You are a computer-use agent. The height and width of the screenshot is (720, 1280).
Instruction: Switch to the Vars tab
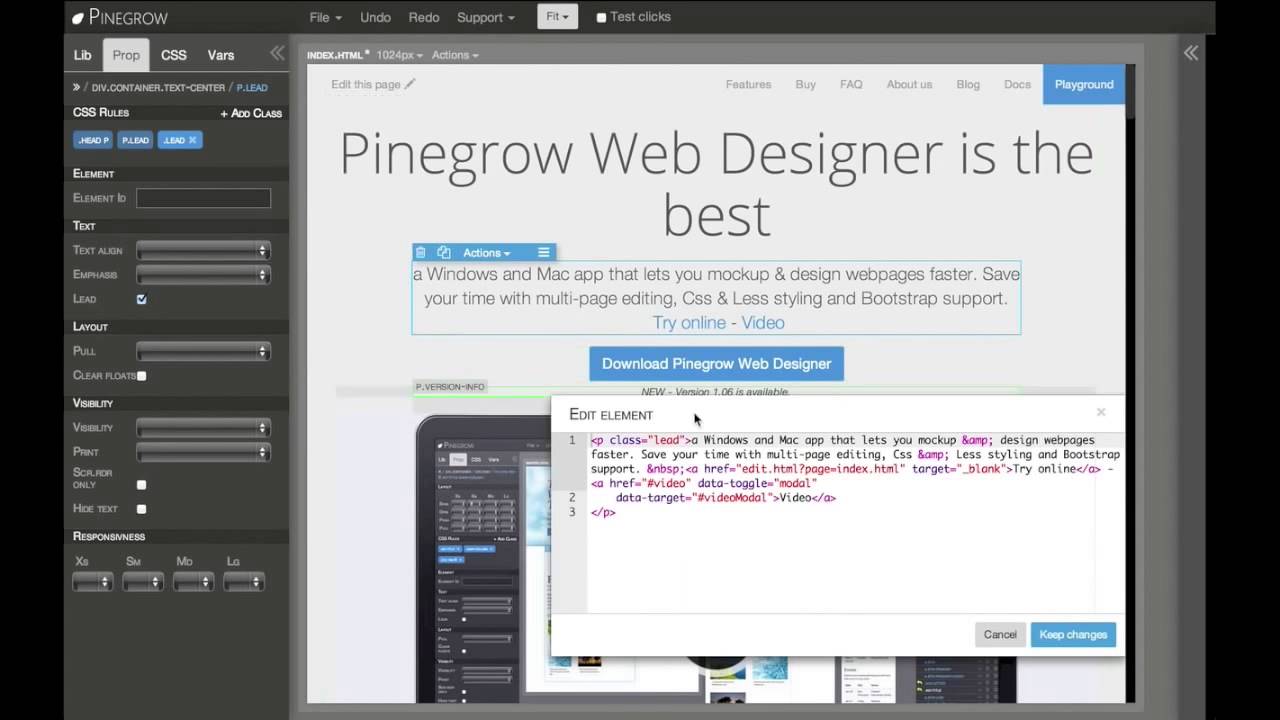click(221, 55)
